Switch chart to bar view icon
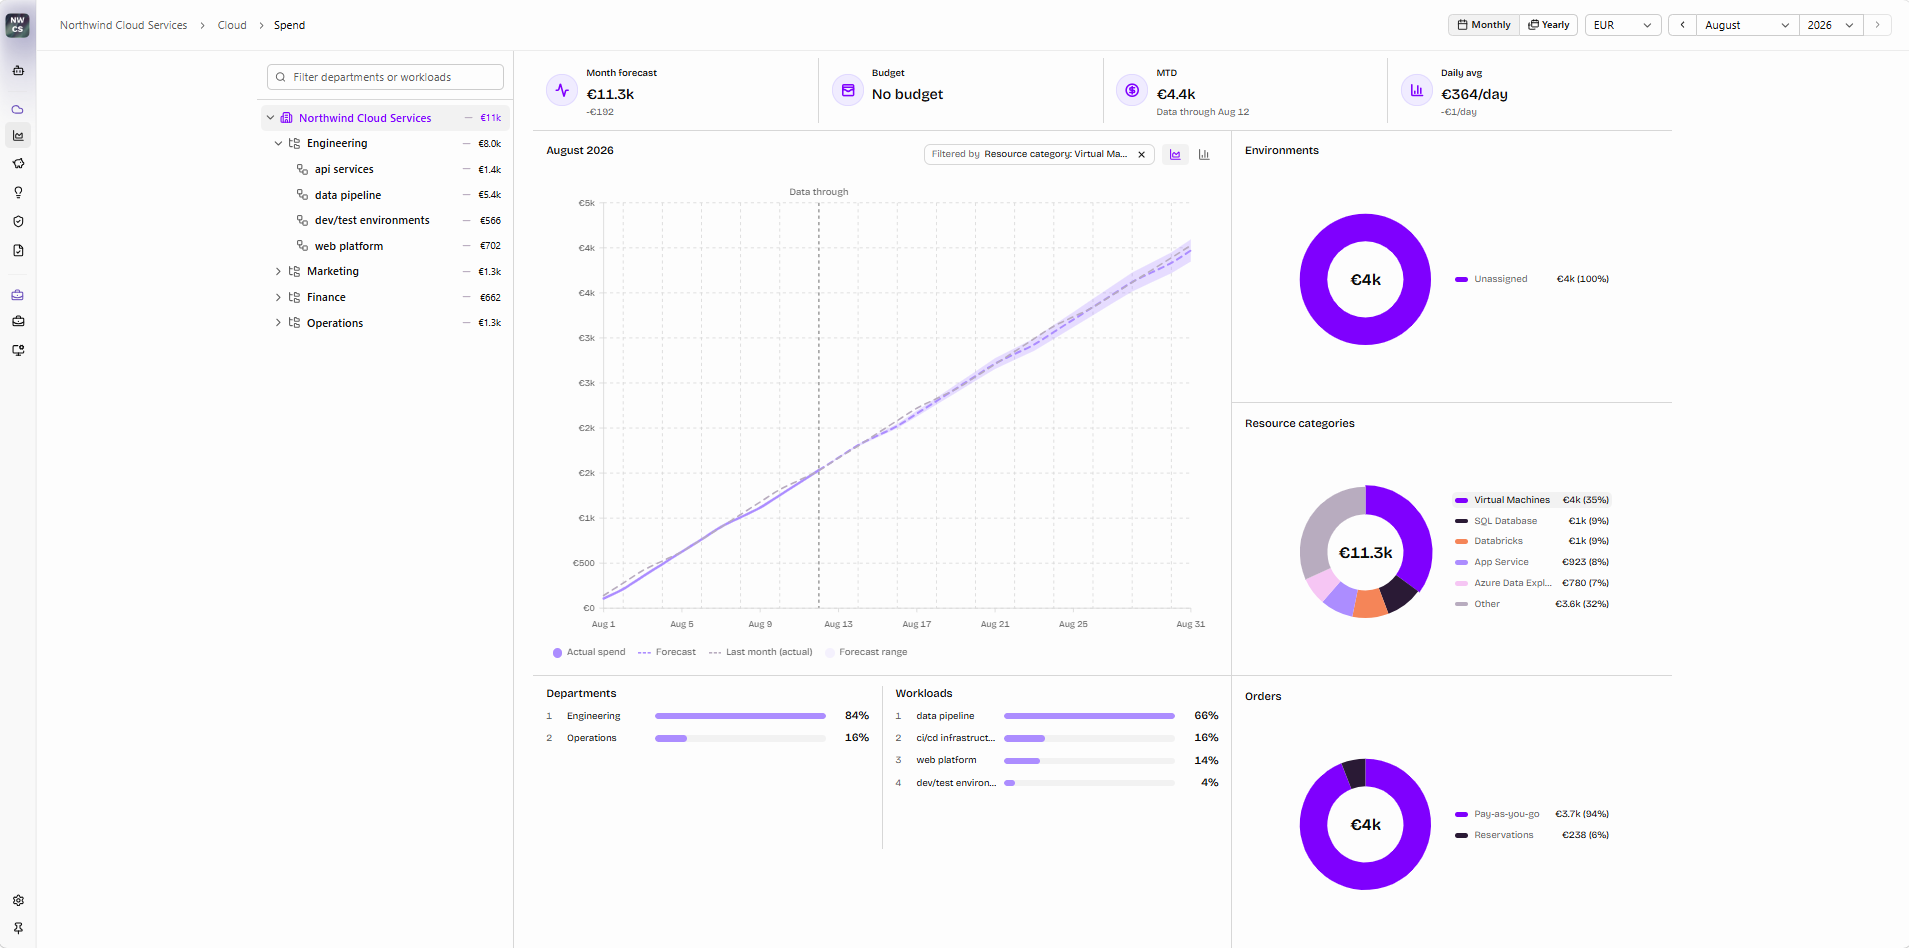1909x948 pixels. coord(1204,154)
